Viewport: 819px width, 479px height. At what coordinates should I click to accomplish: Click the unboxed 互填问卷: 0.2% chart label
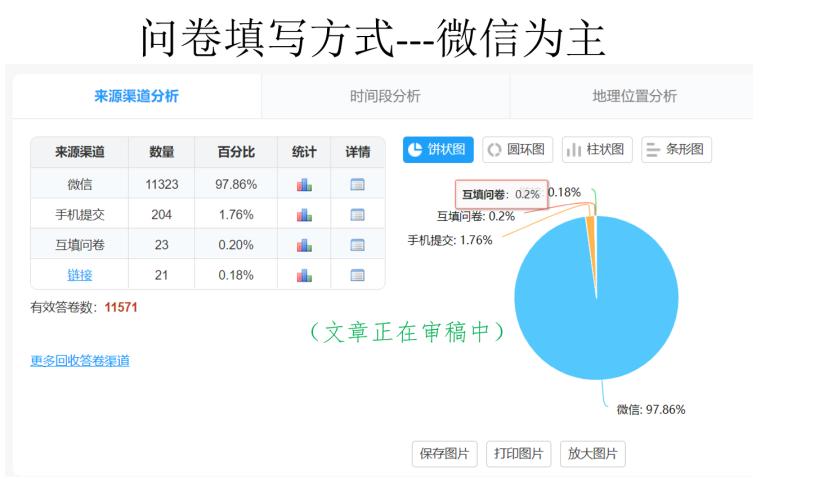[x=476, y=216]
